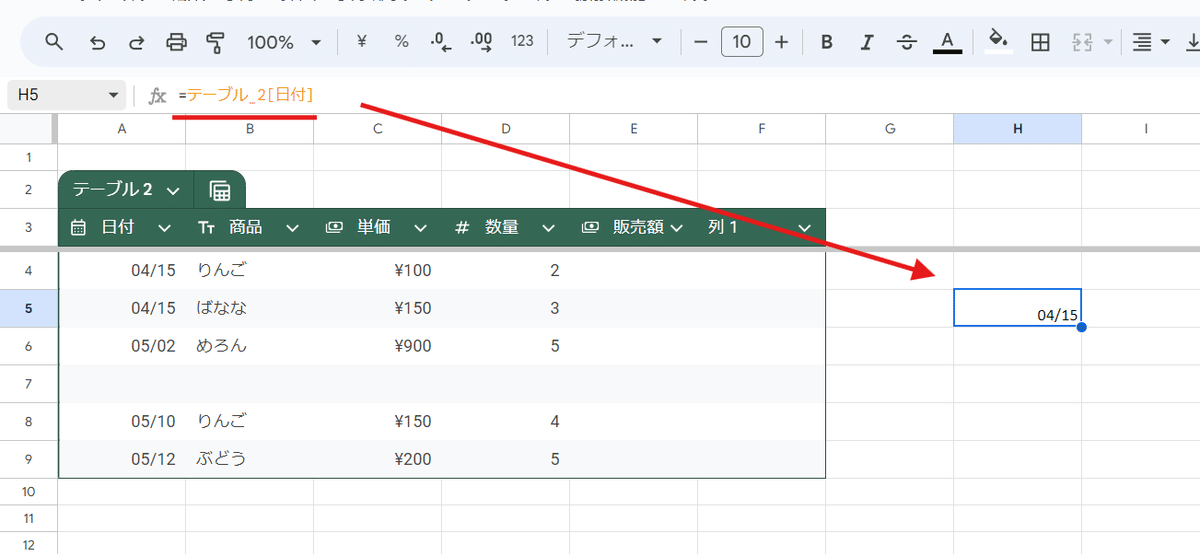This screenshot has height=554, width=1200.
Task: Open the 100% zoom dropdown
Action: pos(284,42)
